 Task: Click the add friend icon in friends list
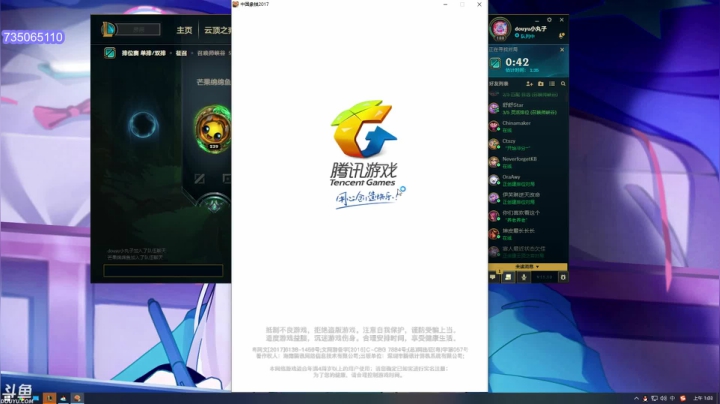[529, 84]
